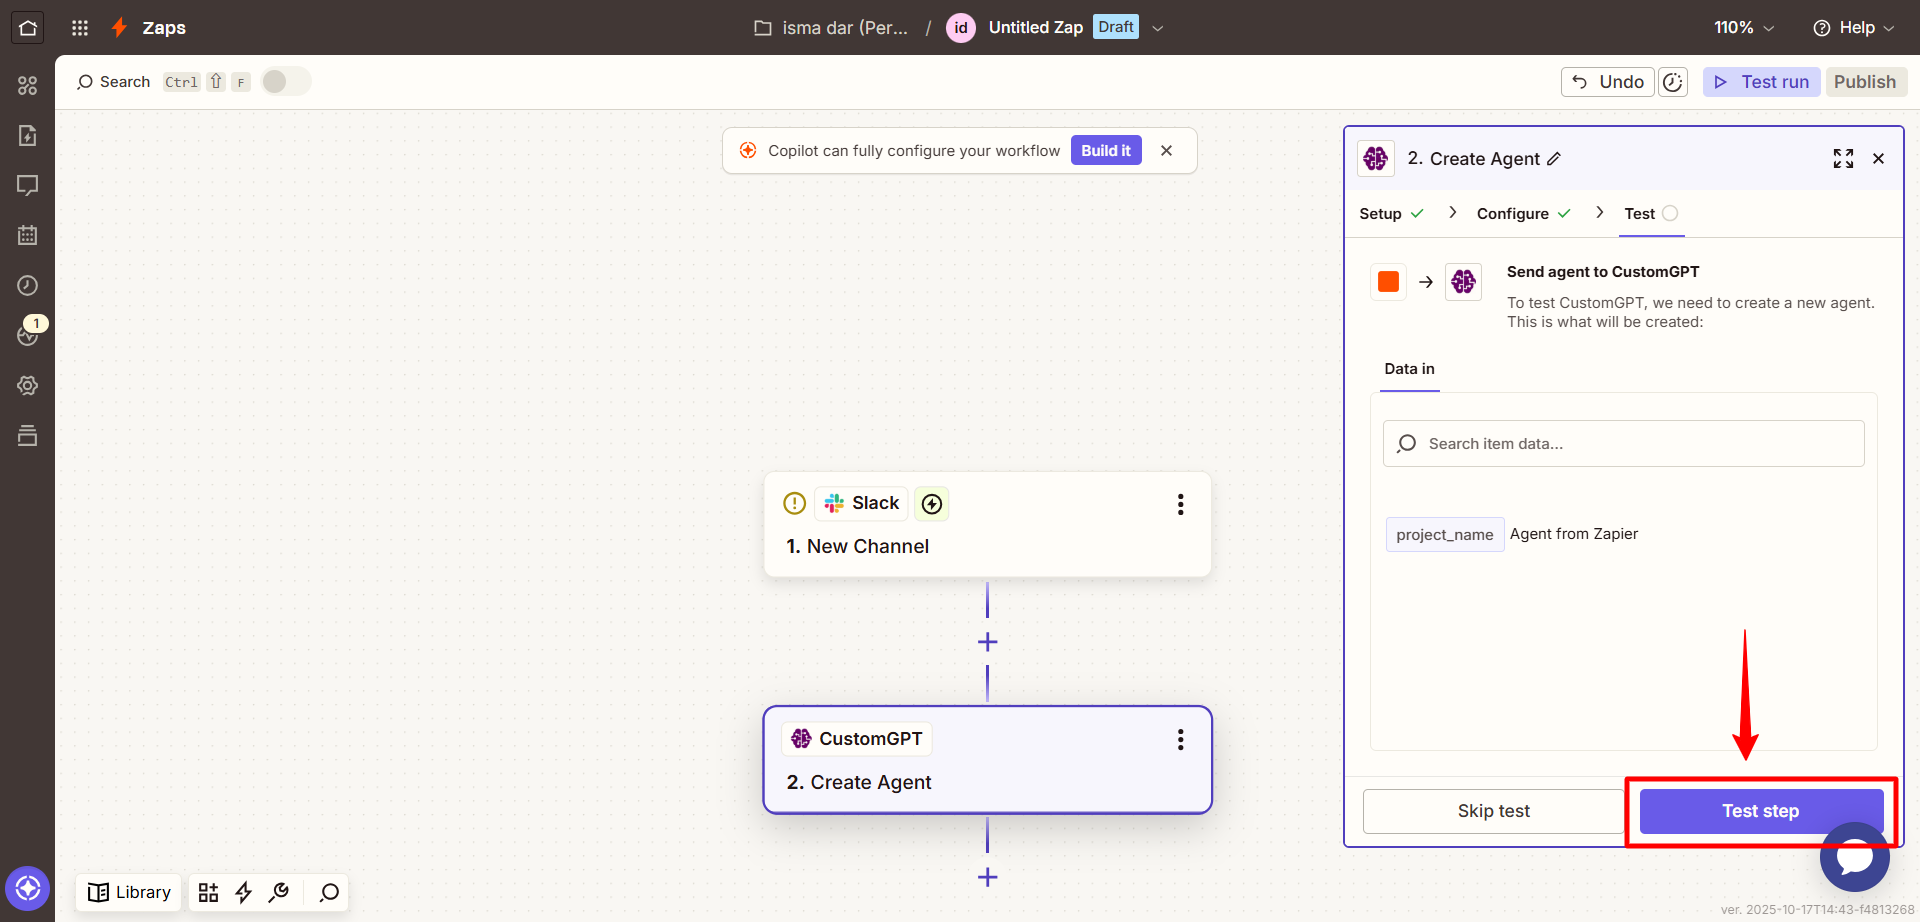
Task: Click the orange app icon in Send agent row
Action: tap(1388, 282)
